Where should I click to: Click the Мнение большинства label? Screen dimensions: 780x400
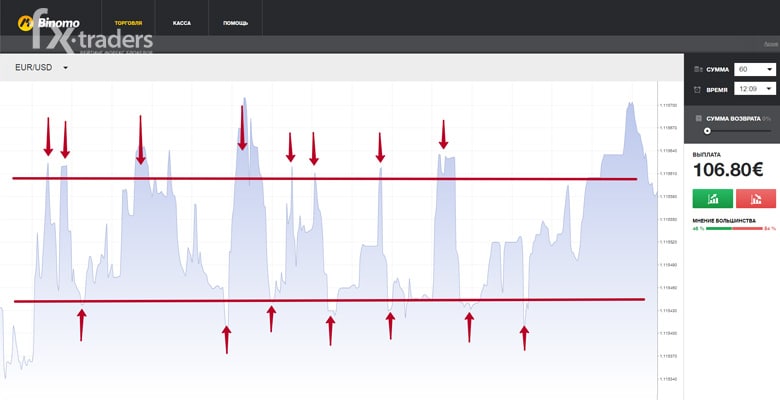tap(724, 220)
